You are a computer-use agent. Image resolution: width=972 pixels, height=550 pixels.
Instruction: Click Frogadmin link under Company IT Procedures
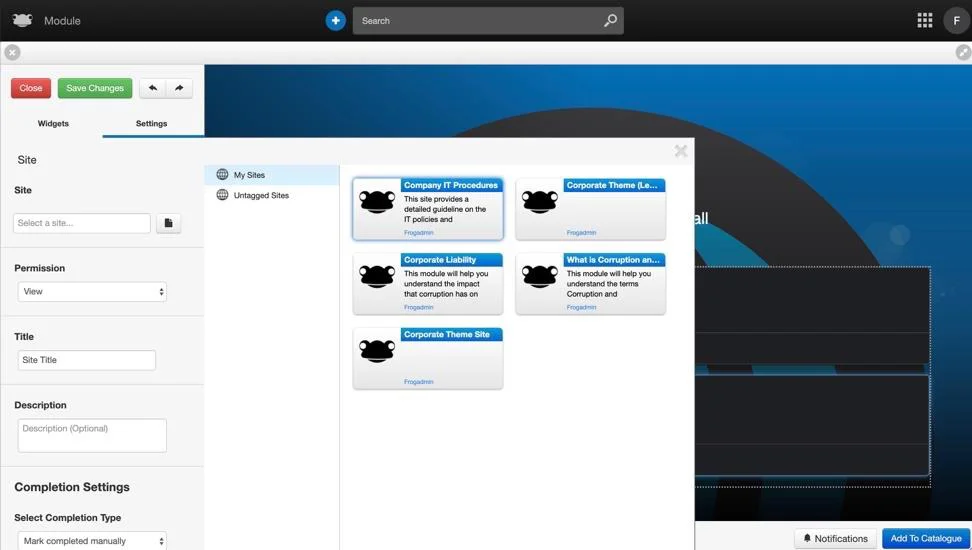[x=418, y=233]
